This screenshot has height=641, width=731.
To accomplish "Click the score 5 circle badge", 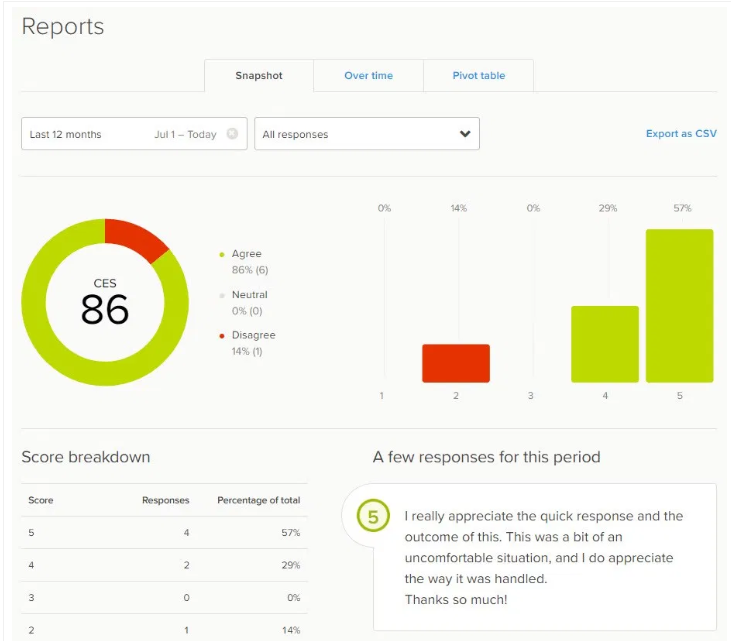I will pyautogui.click(x=372, y=517).
